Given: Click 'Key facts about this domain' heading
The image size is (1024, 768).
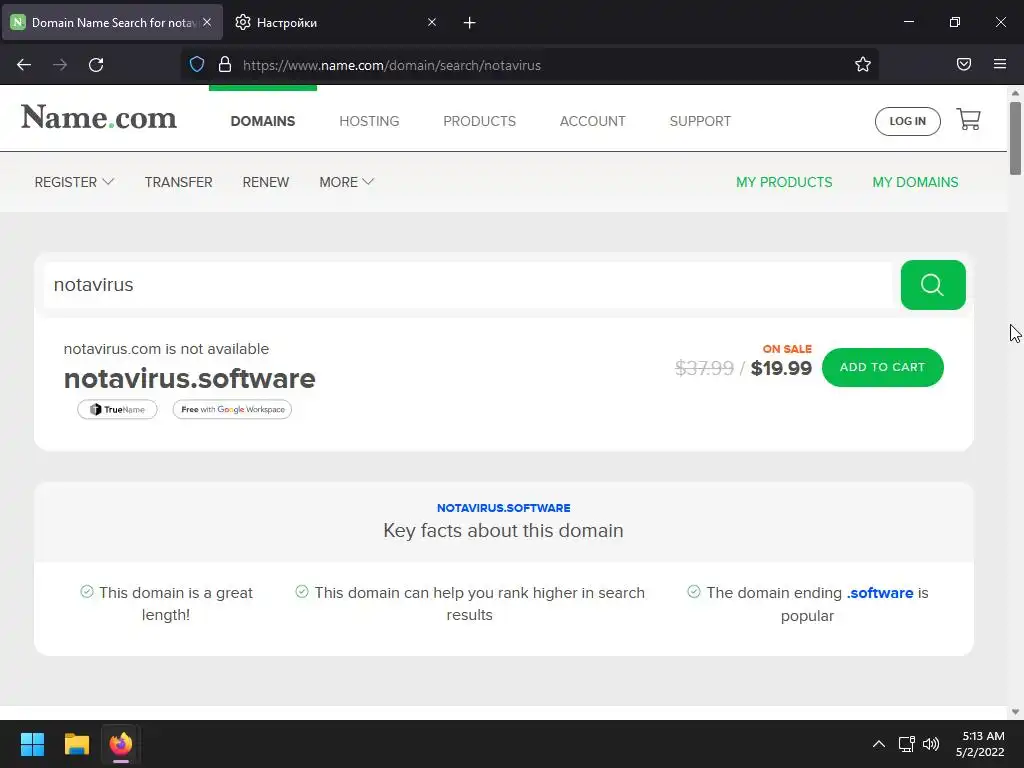Looking at the screenshot, I should (x=504, y=530).
